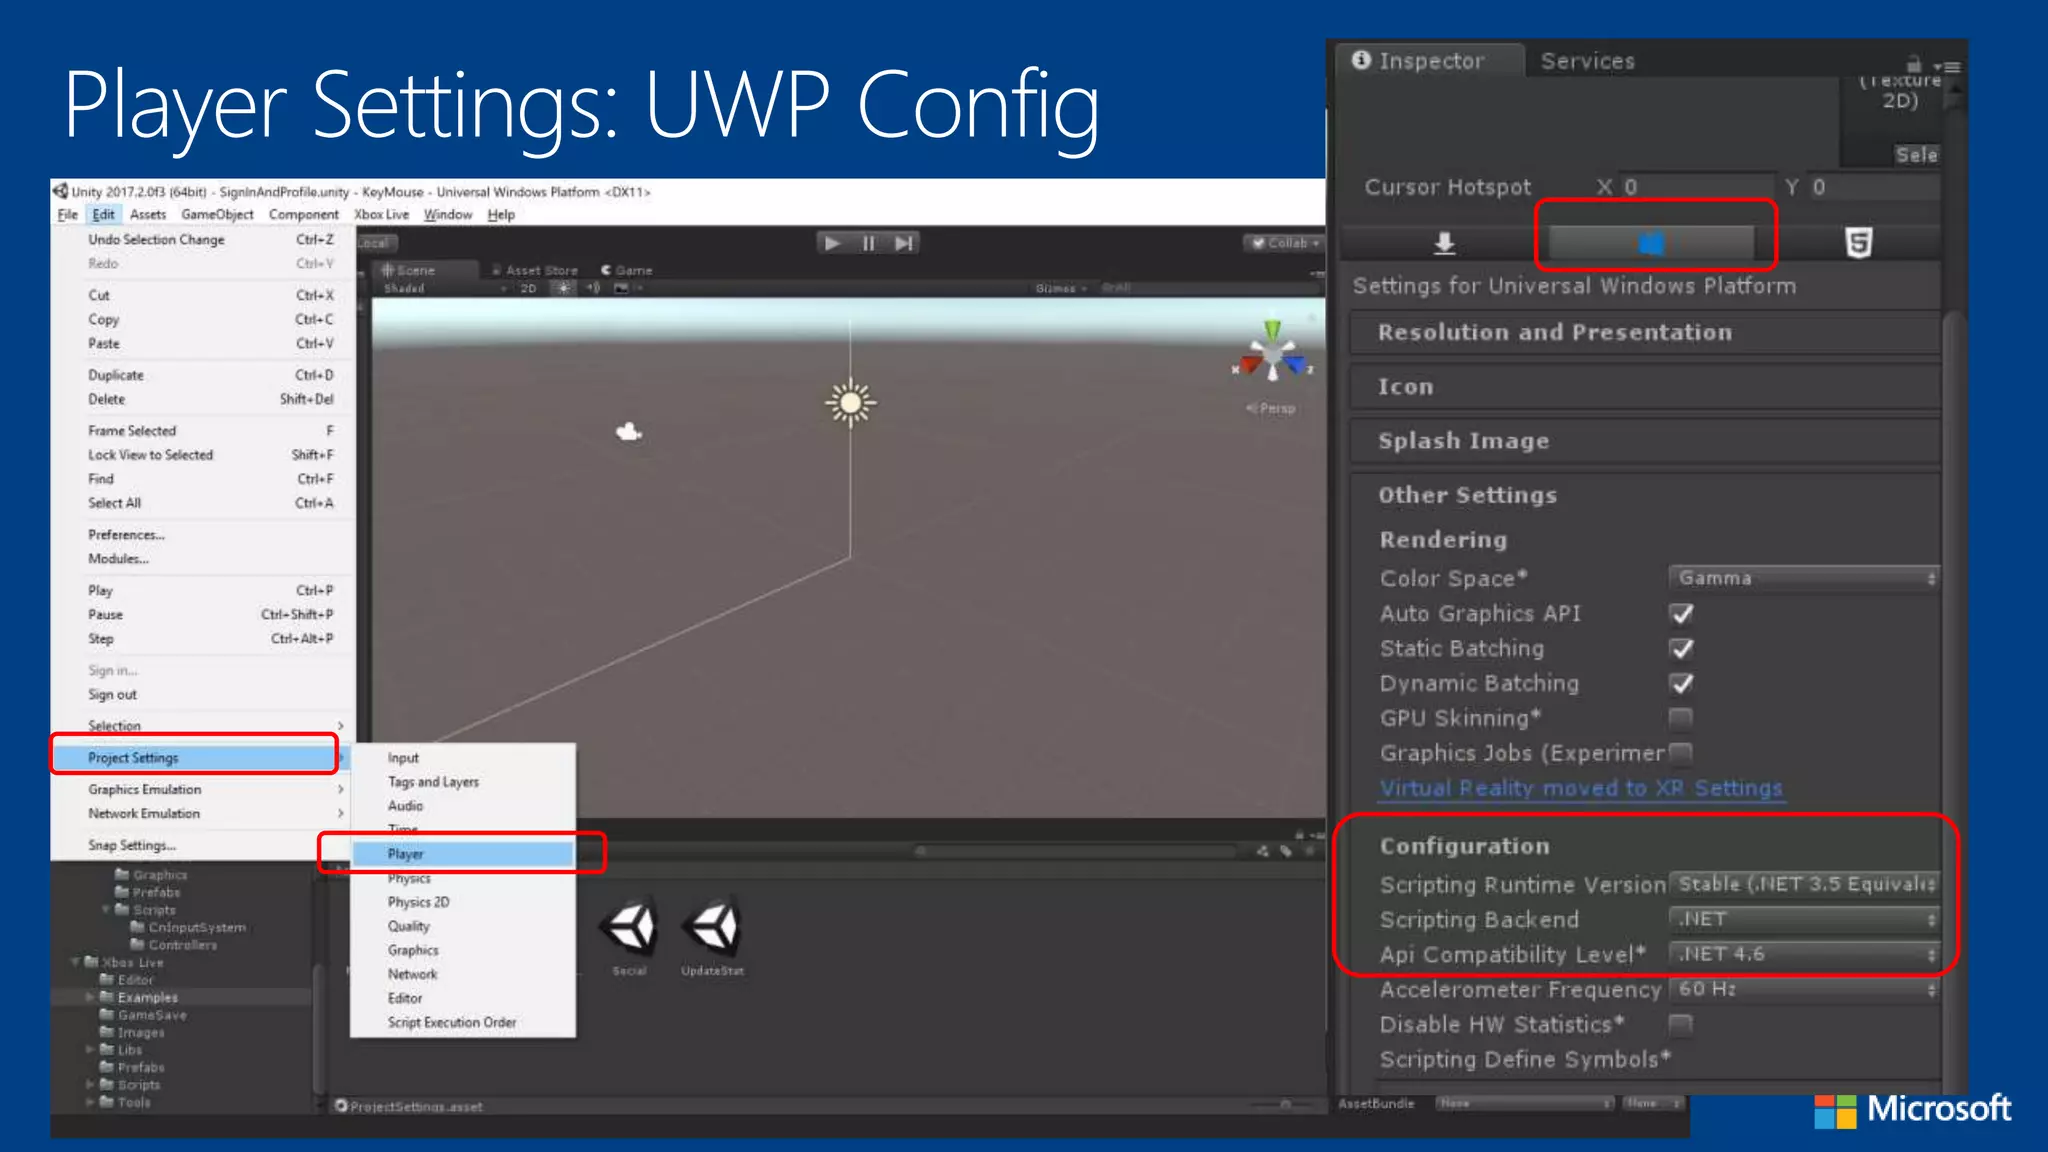Toggle scene audio speaker button
The height and width of the screenshot is (1152, 2048).
593,288
